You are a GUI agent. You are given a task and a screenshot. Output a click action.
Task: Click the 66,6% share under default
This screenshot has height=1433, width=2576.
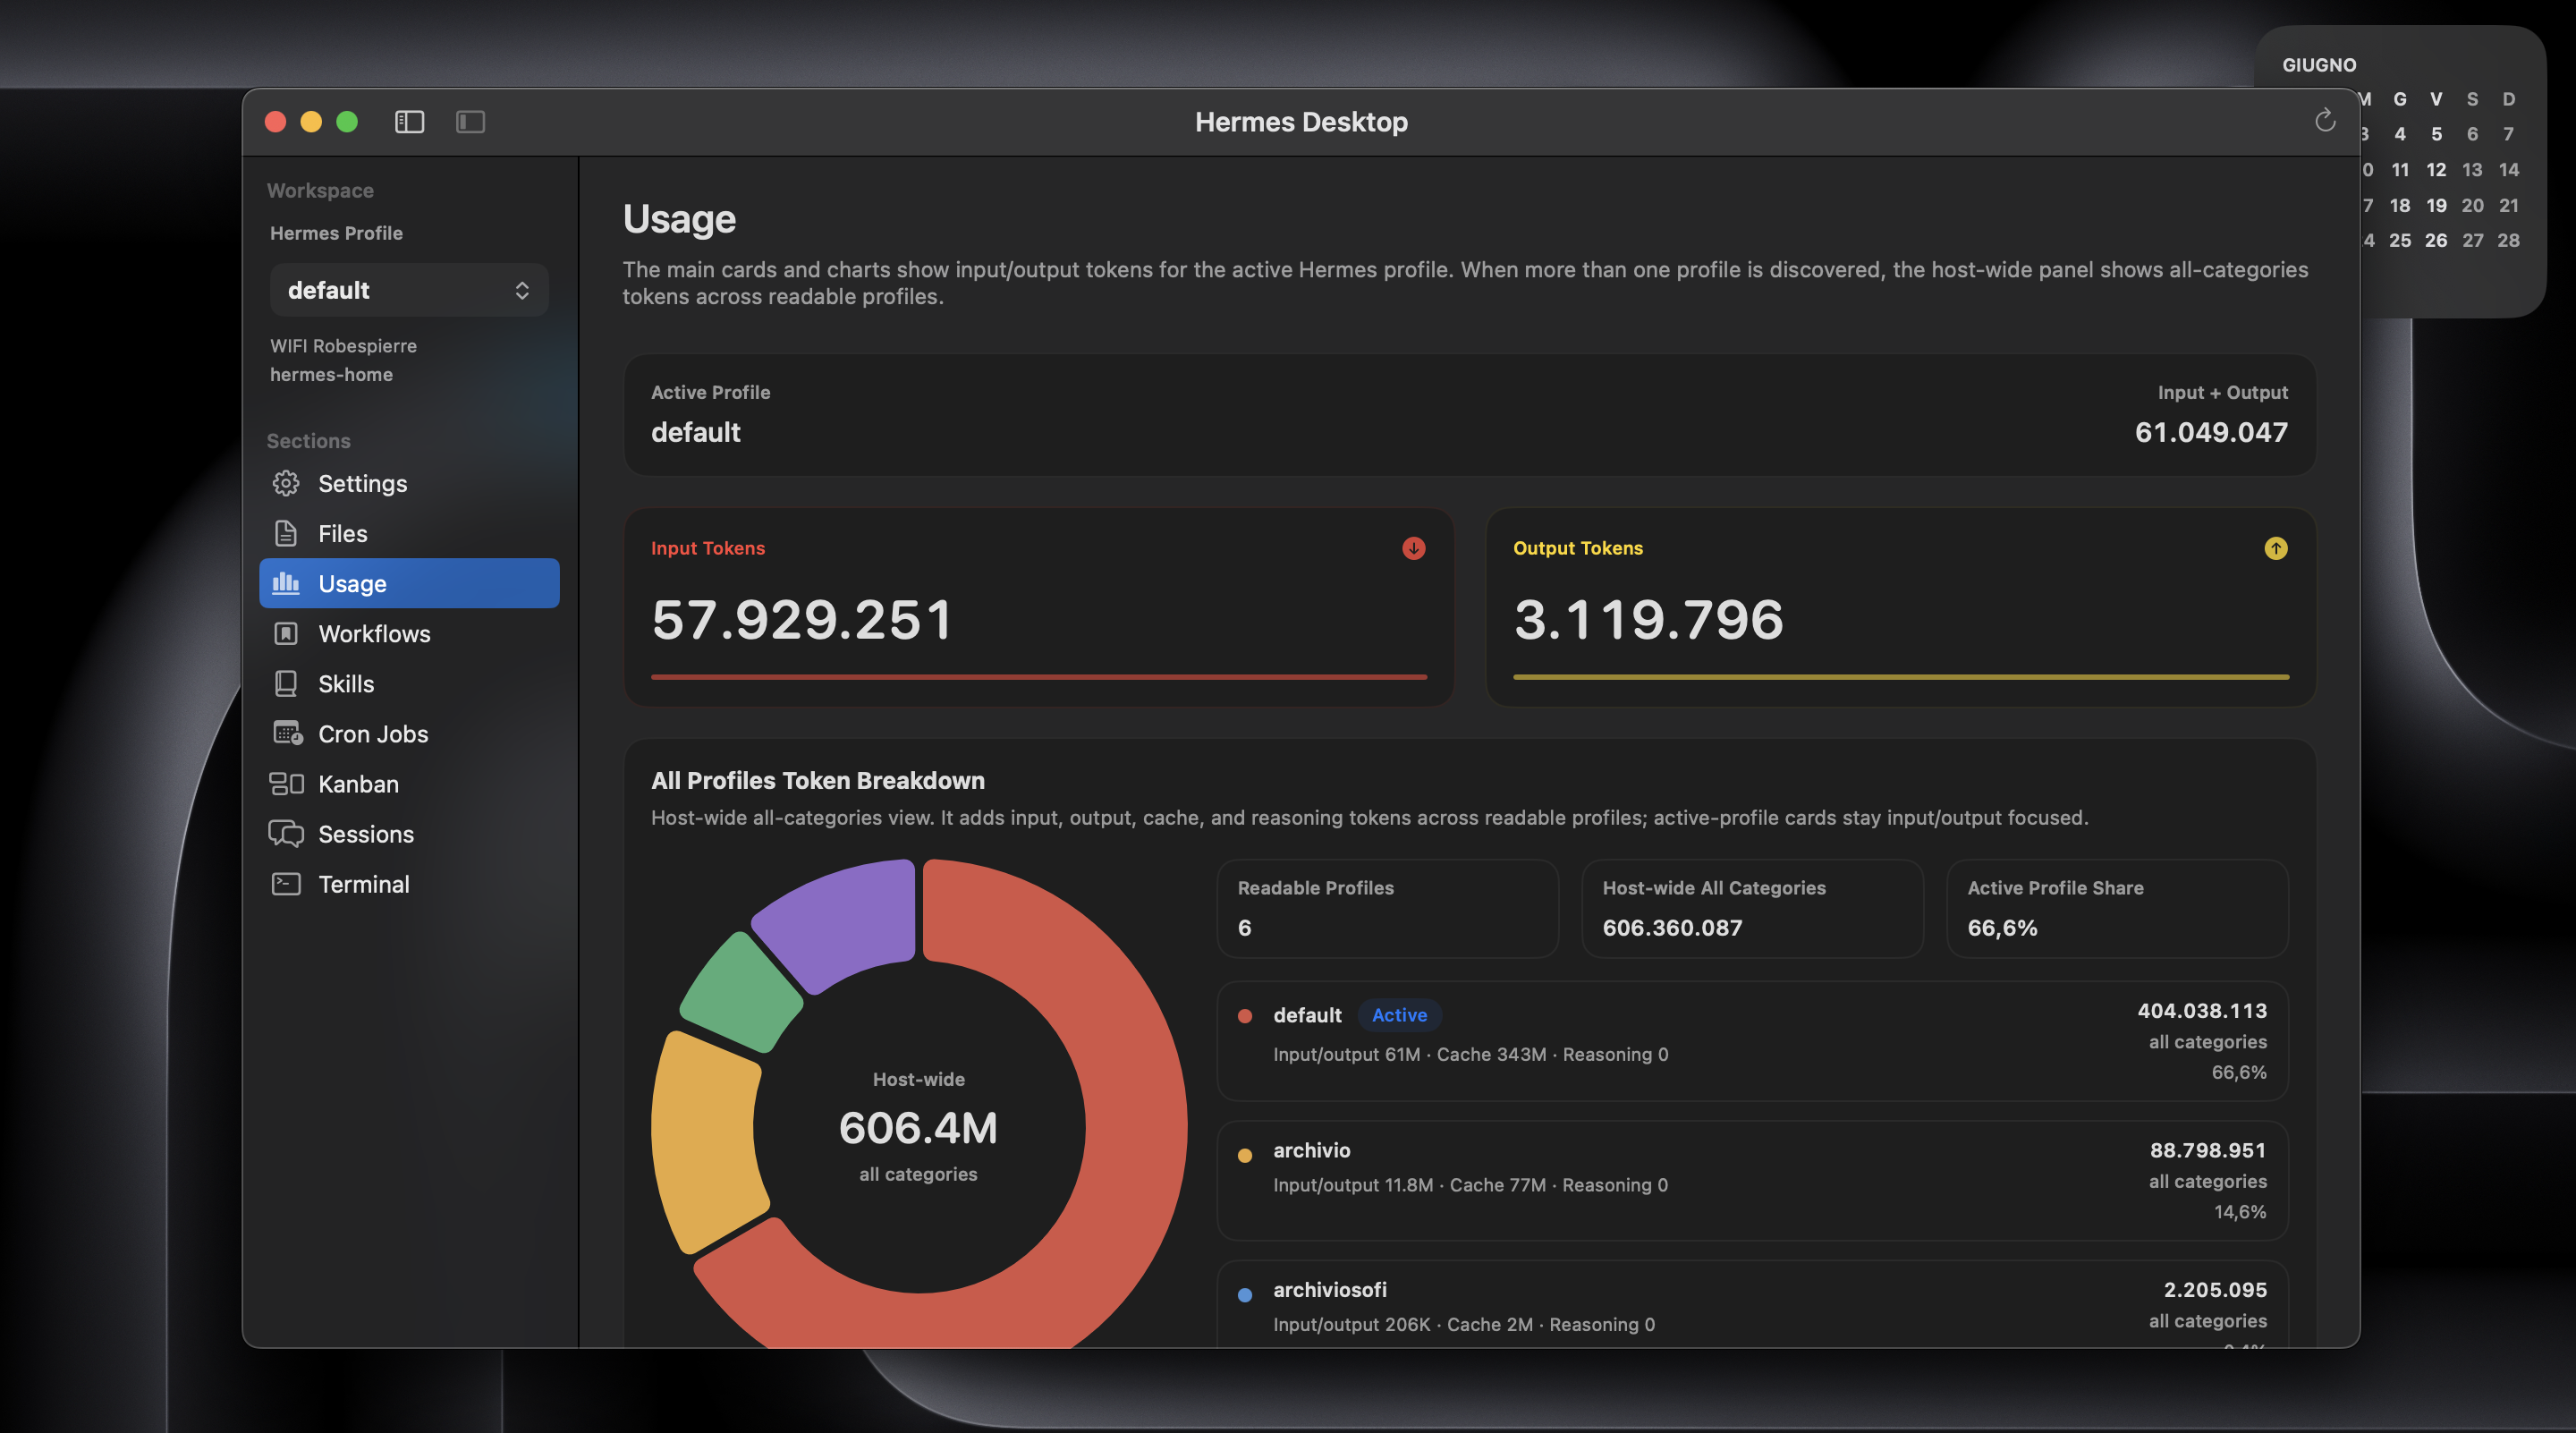tap(2239, 1072)
